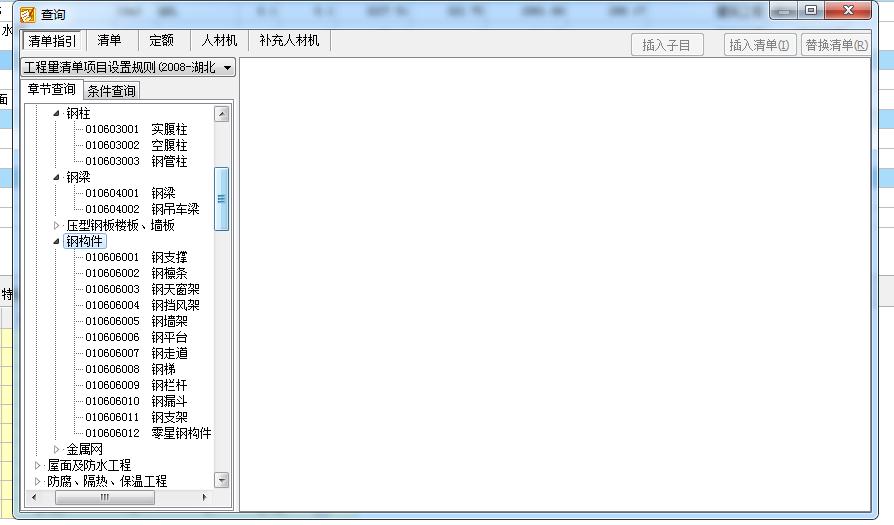Click the 替换清单(R) button
894x525 pixels.
coord(836,45)
